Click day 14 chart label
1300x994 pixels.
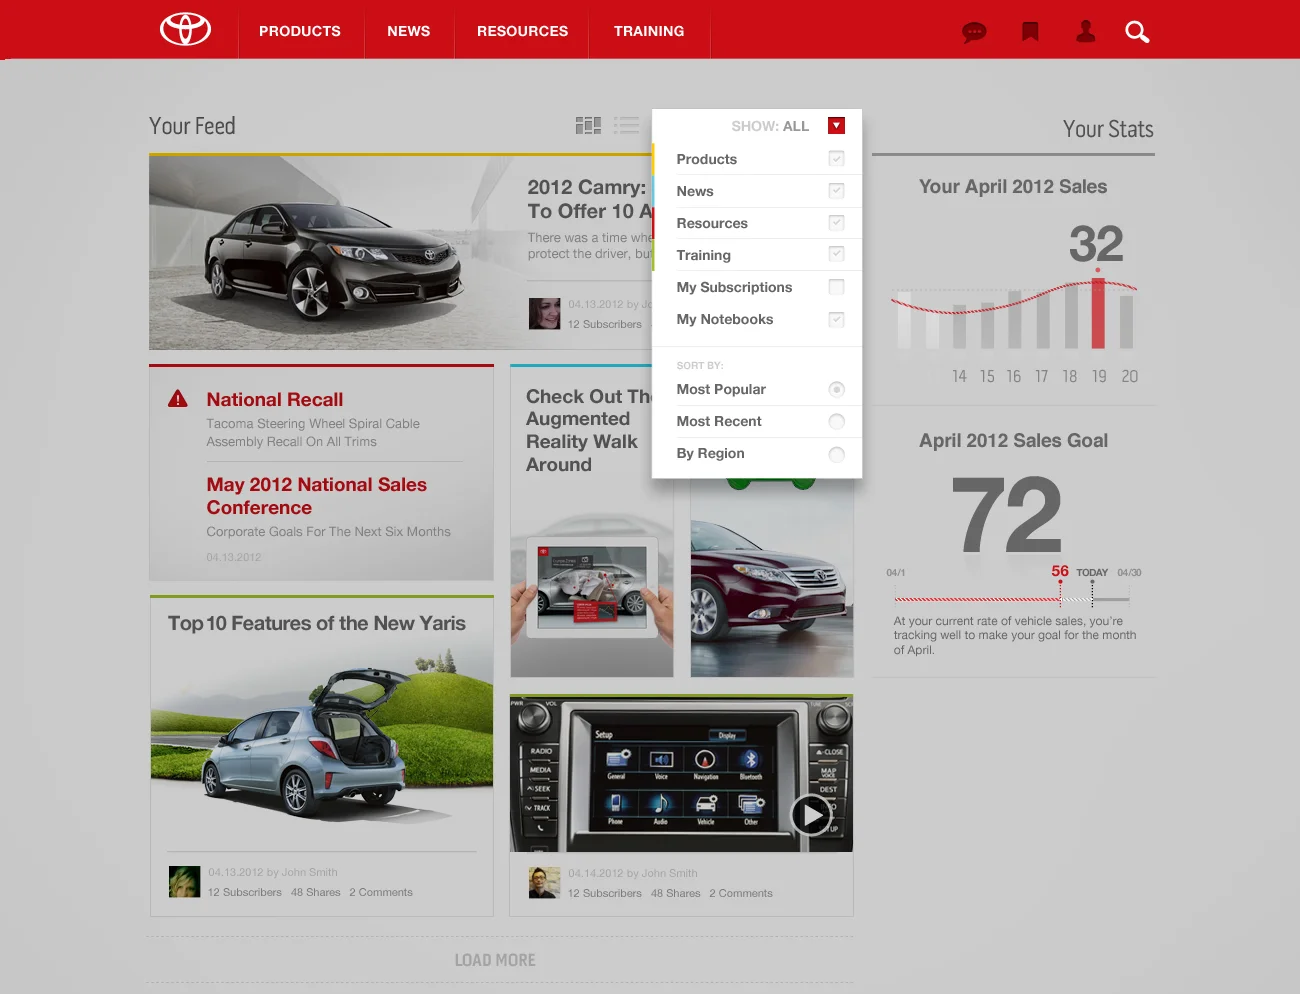pos(959,376)
